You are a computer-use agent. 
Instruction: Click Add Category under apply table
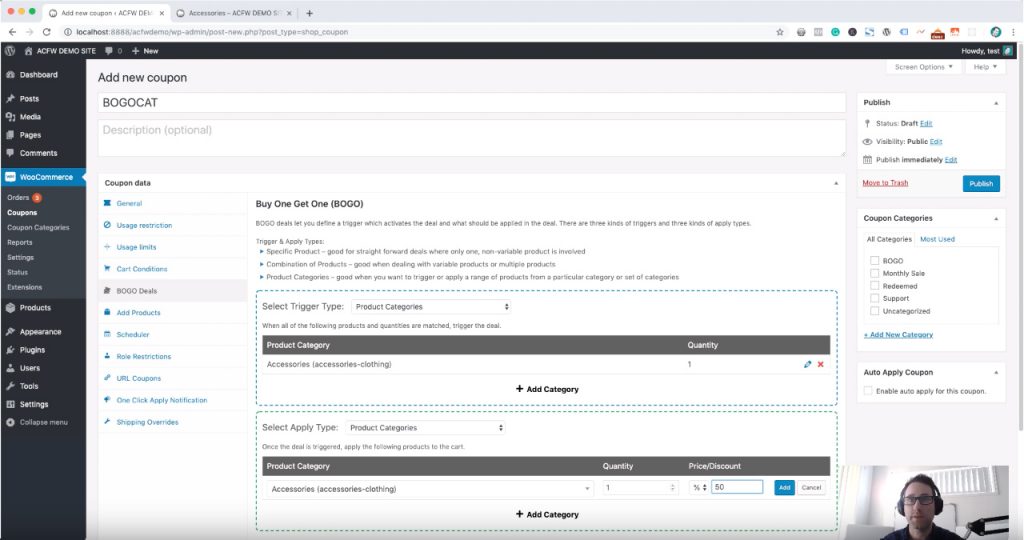pos(547,515)
